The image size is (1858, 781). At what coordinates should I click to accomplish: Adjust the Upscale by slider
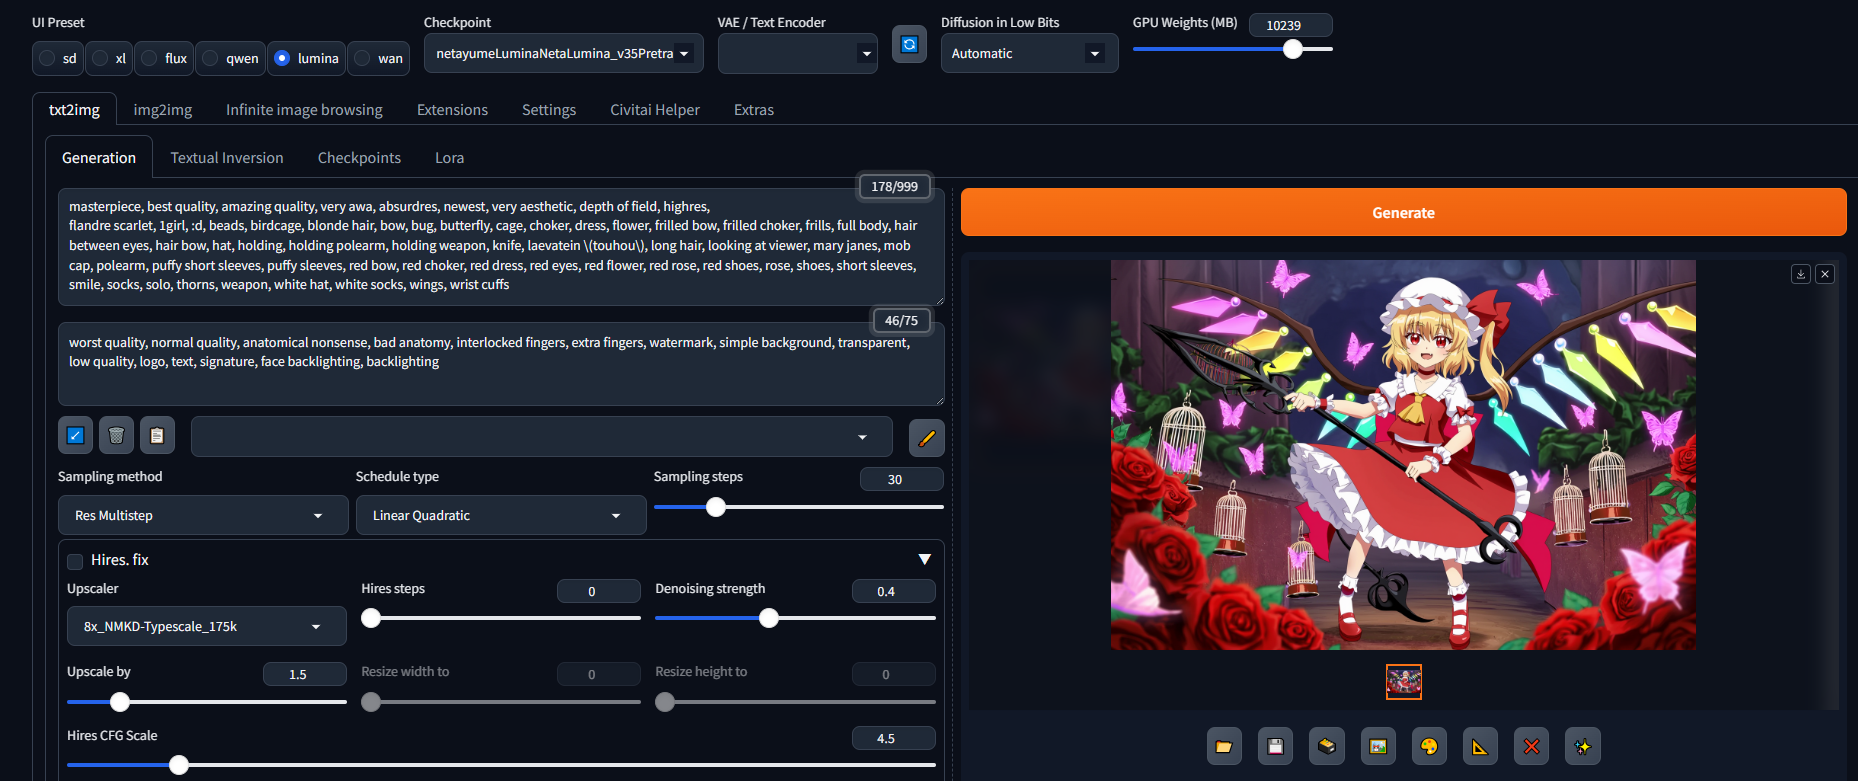click(x=207, y=702)
